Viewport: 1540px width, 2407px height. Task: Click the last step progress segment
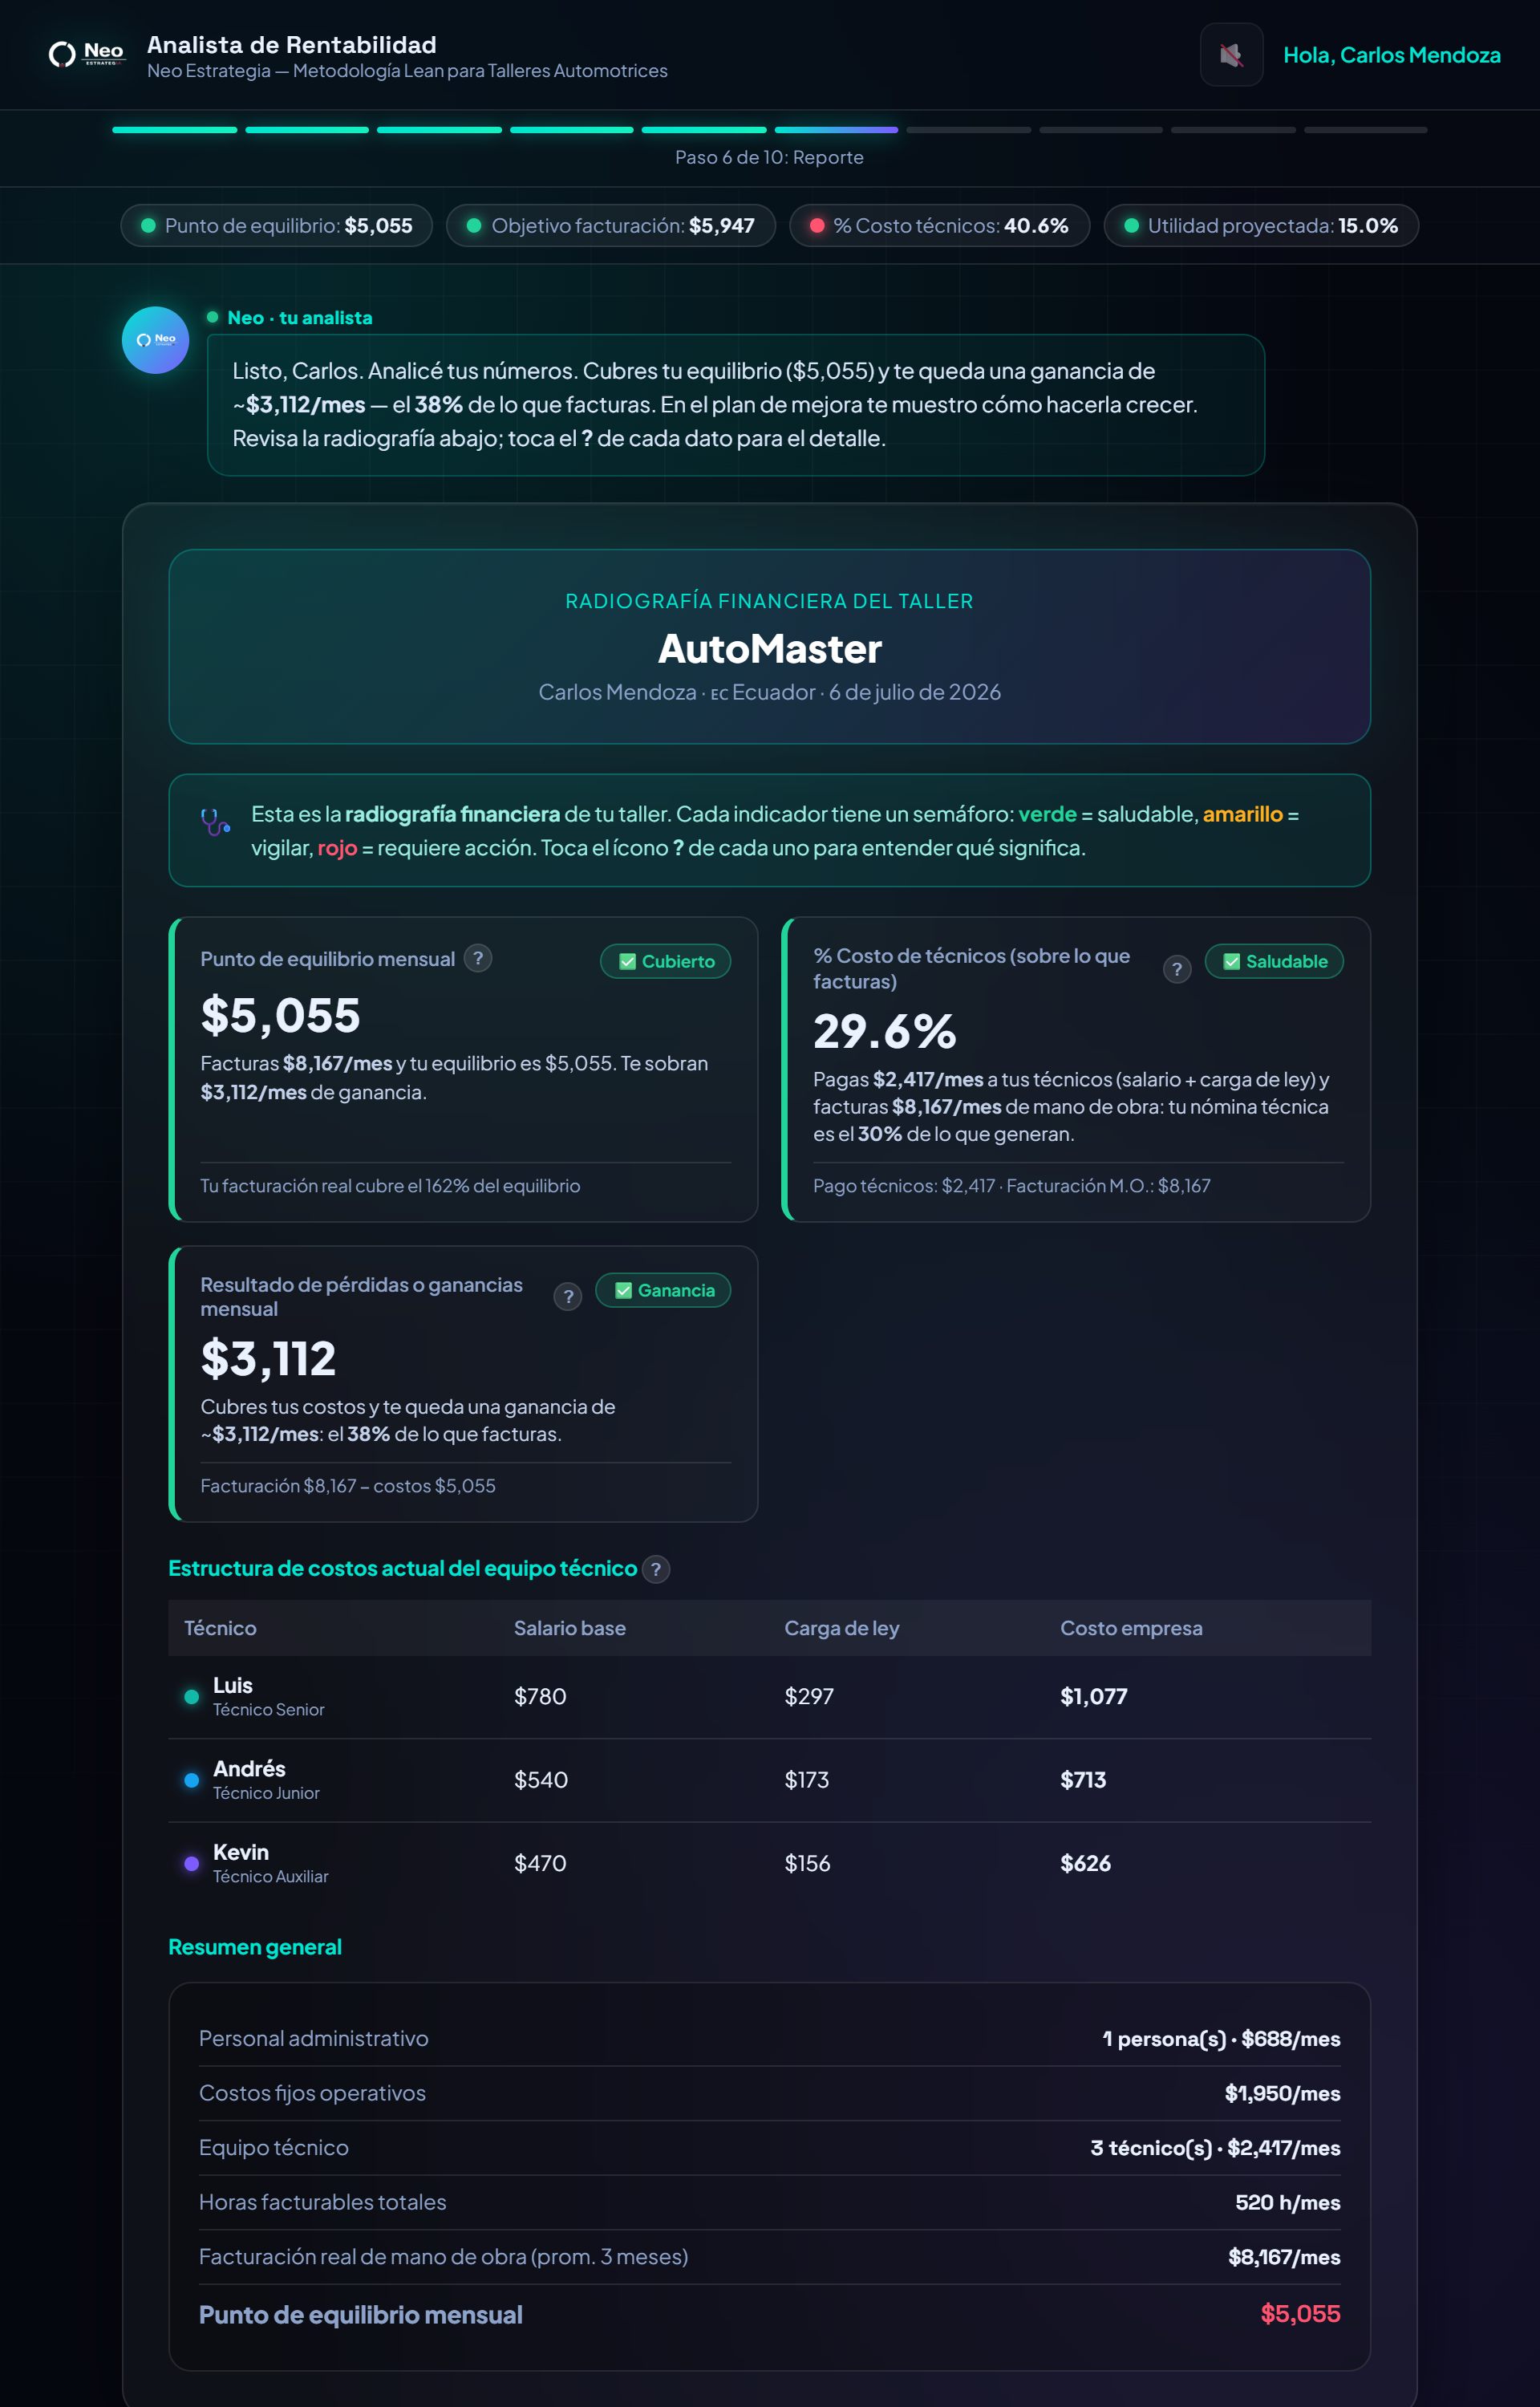point(1365,130)
